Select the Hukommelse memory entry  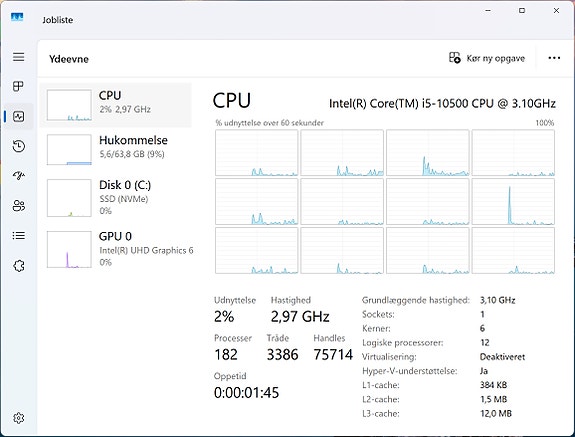tap(116, 150)
